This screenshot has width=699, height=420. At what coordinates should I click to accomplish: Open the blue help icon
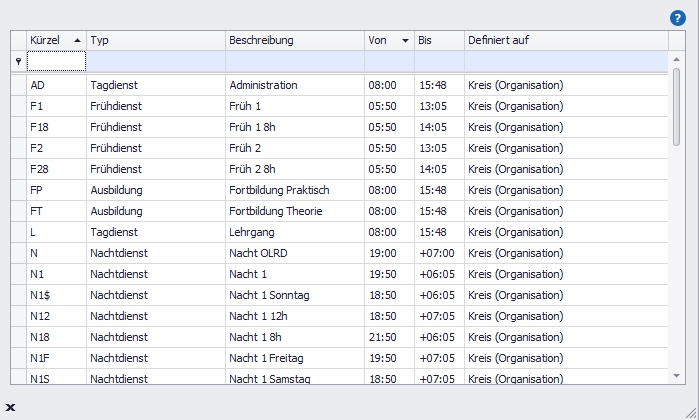point(677,18)
